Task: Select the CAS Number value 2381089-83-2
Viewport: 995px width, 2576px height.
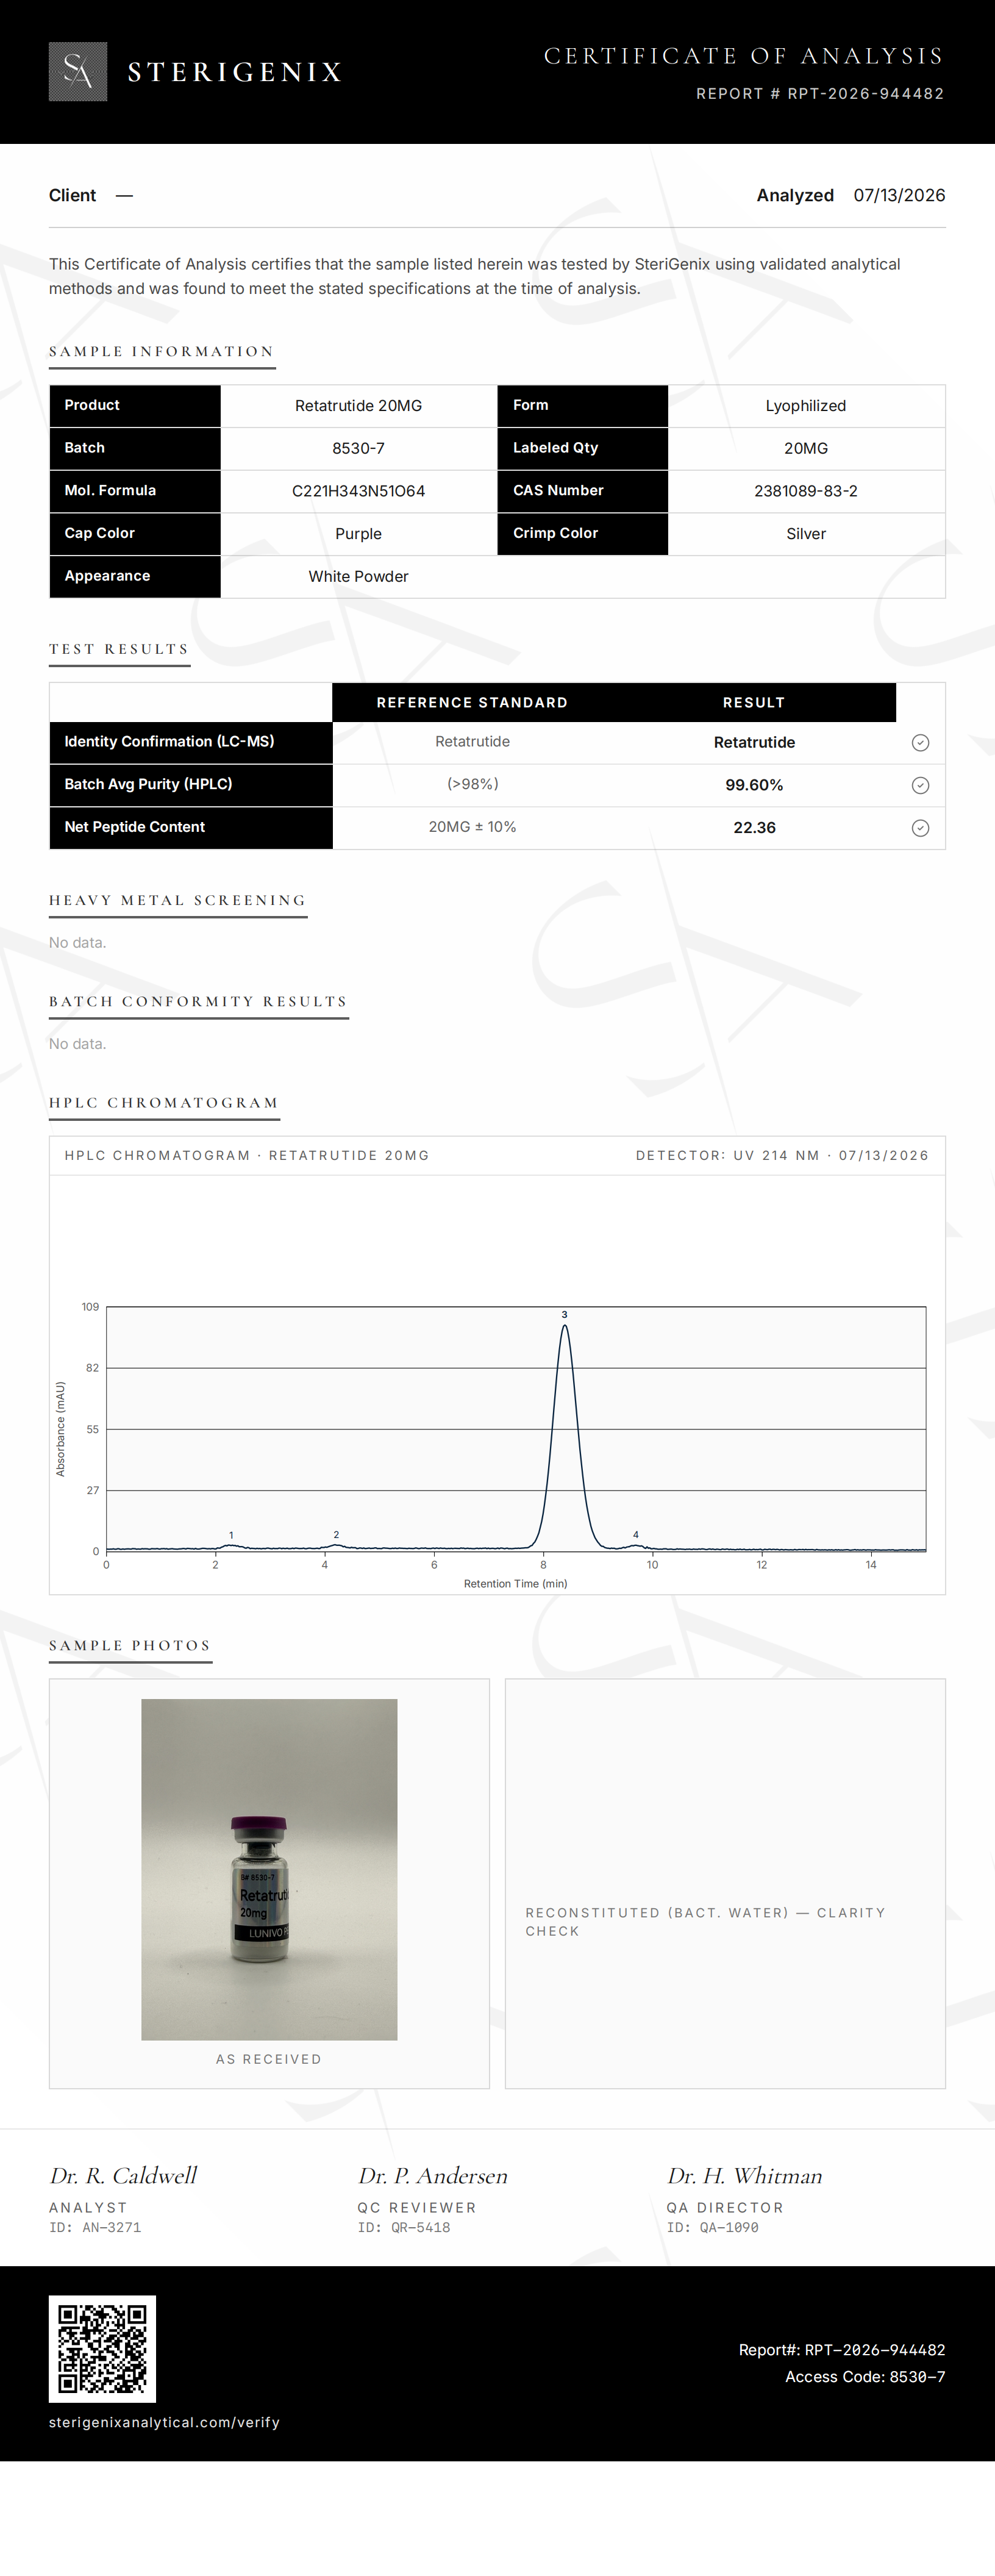Action: click(x=806, y=491)
